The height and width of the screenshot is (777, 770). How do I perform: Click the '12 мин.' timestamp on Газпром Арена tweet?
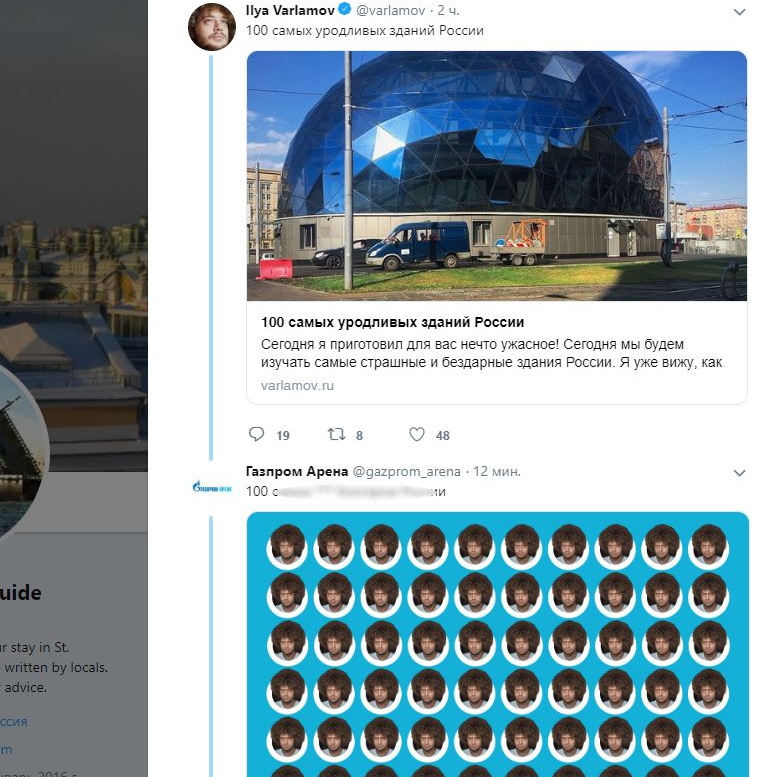click(x=497, y=472)
